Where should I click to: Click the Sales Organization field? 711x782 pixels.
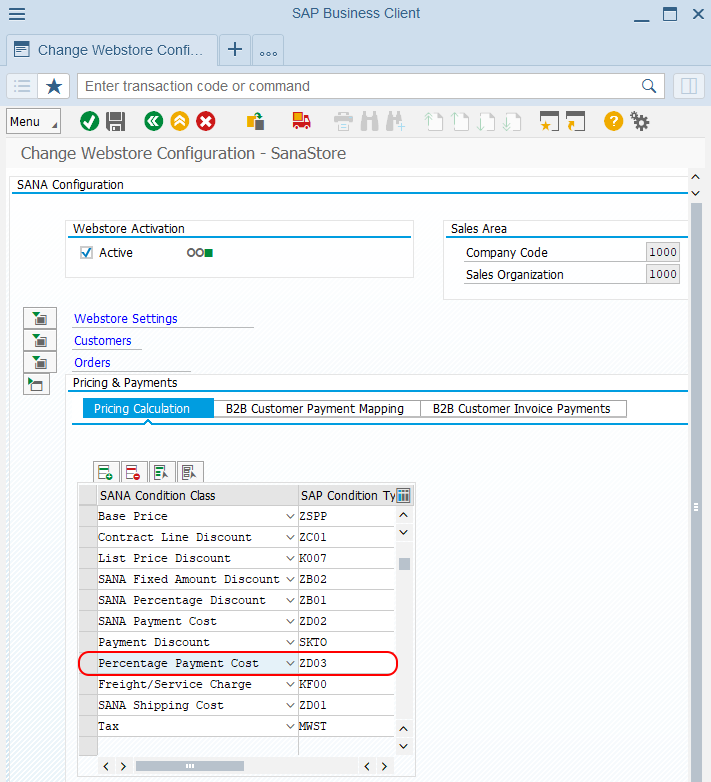(662, 274)
